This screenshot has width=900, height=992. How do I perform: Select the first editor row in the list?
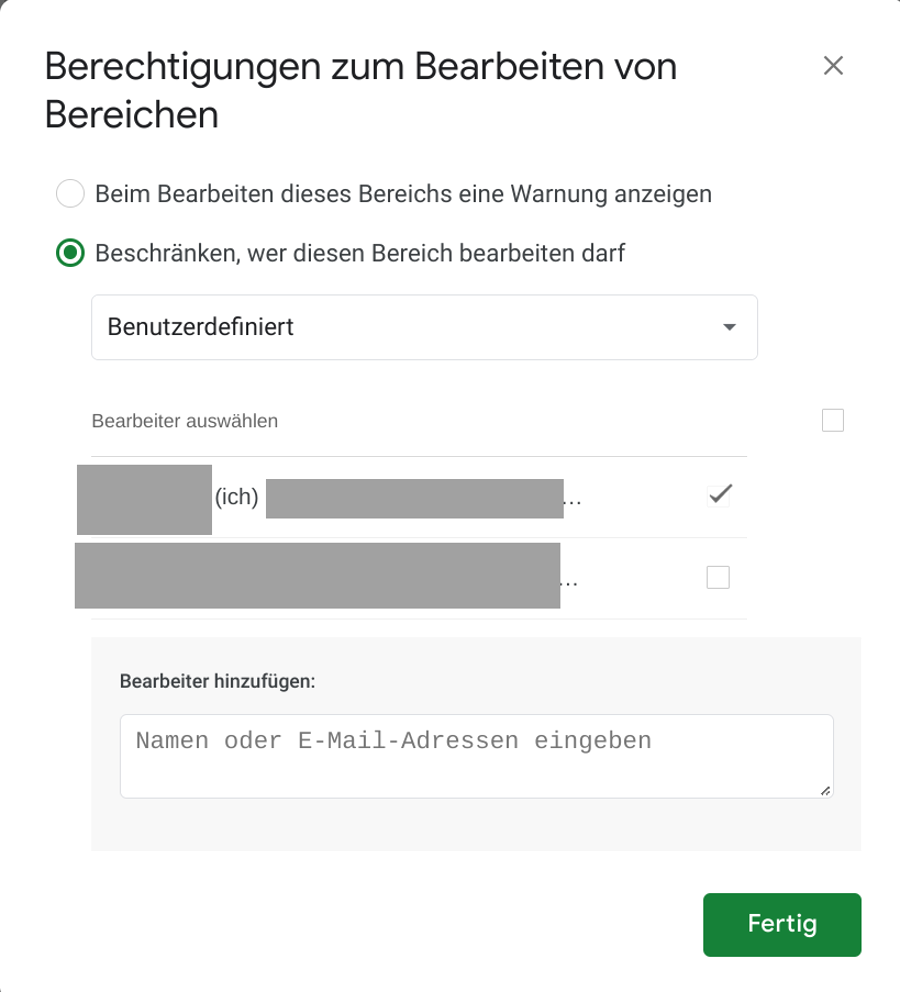[x=350, y=495]
